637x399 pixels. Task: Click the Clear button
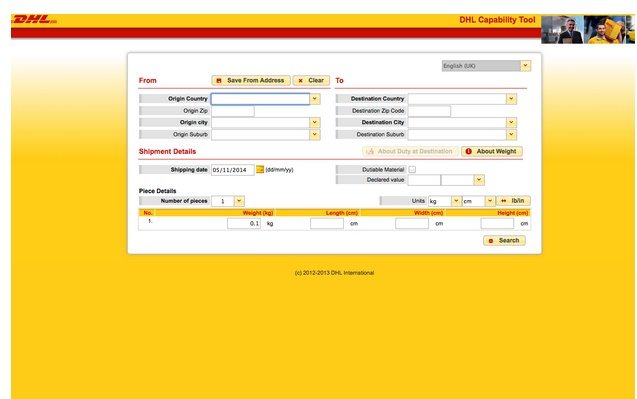[x=311, y=80]
